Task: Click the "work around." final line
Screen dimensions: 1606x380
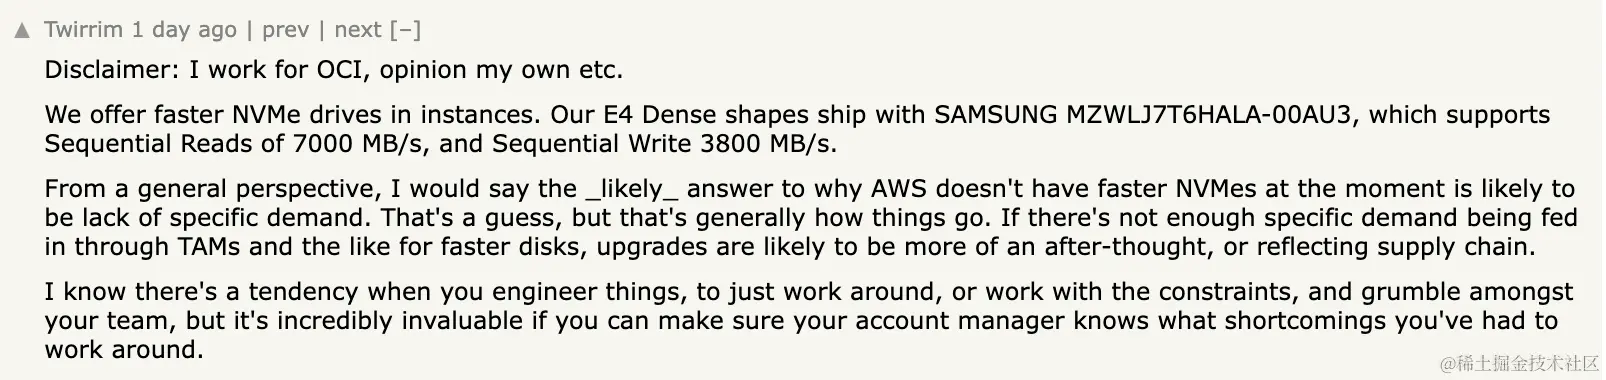Action: tap(124, 350)
